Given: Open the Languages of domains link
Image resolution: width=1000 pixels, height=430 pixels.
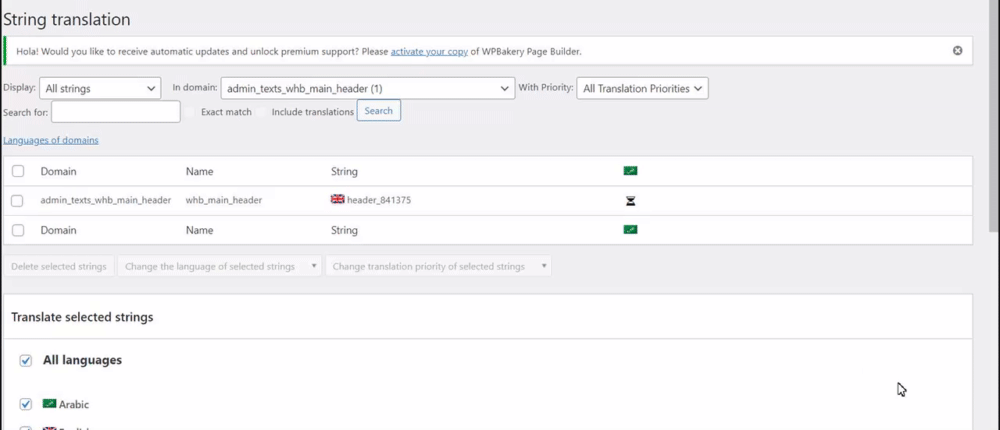Looking at the screenshot, I should point(51,140).
